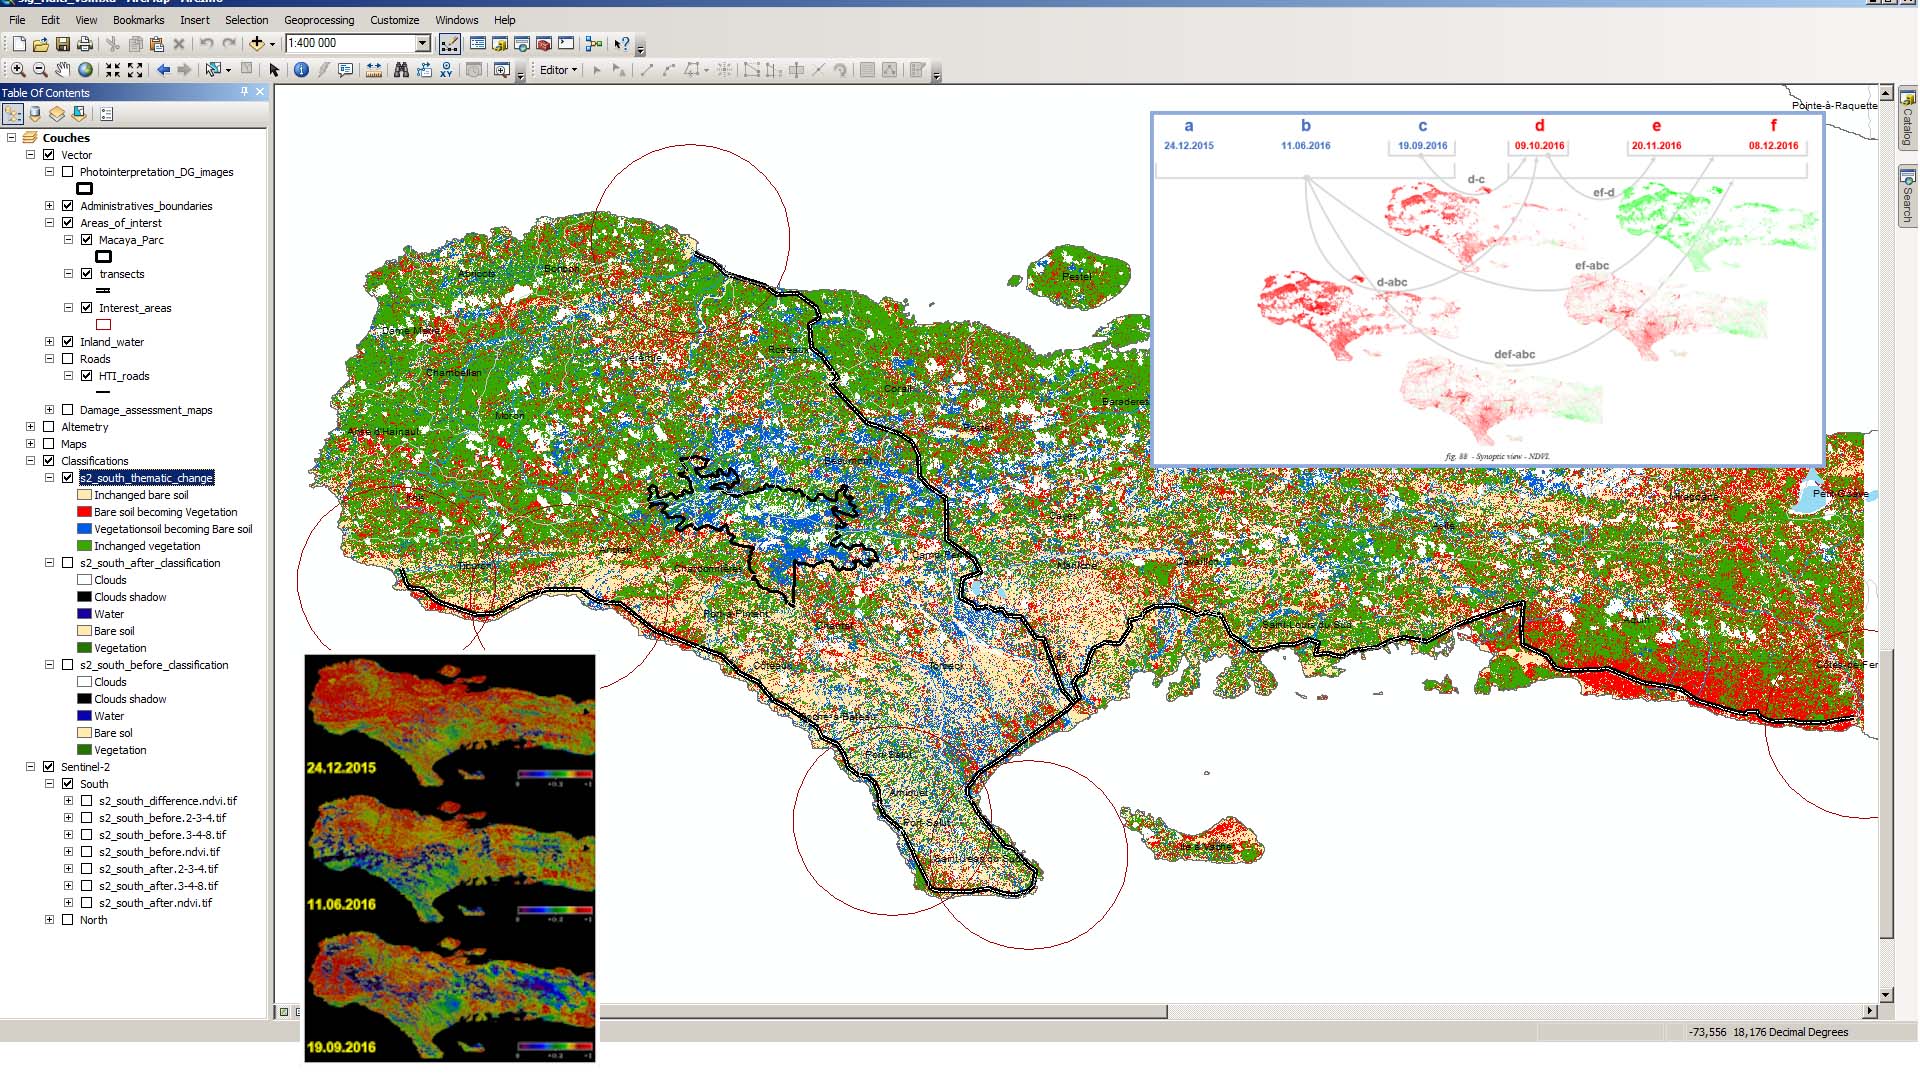Open the Bookmarks menu

138,20
